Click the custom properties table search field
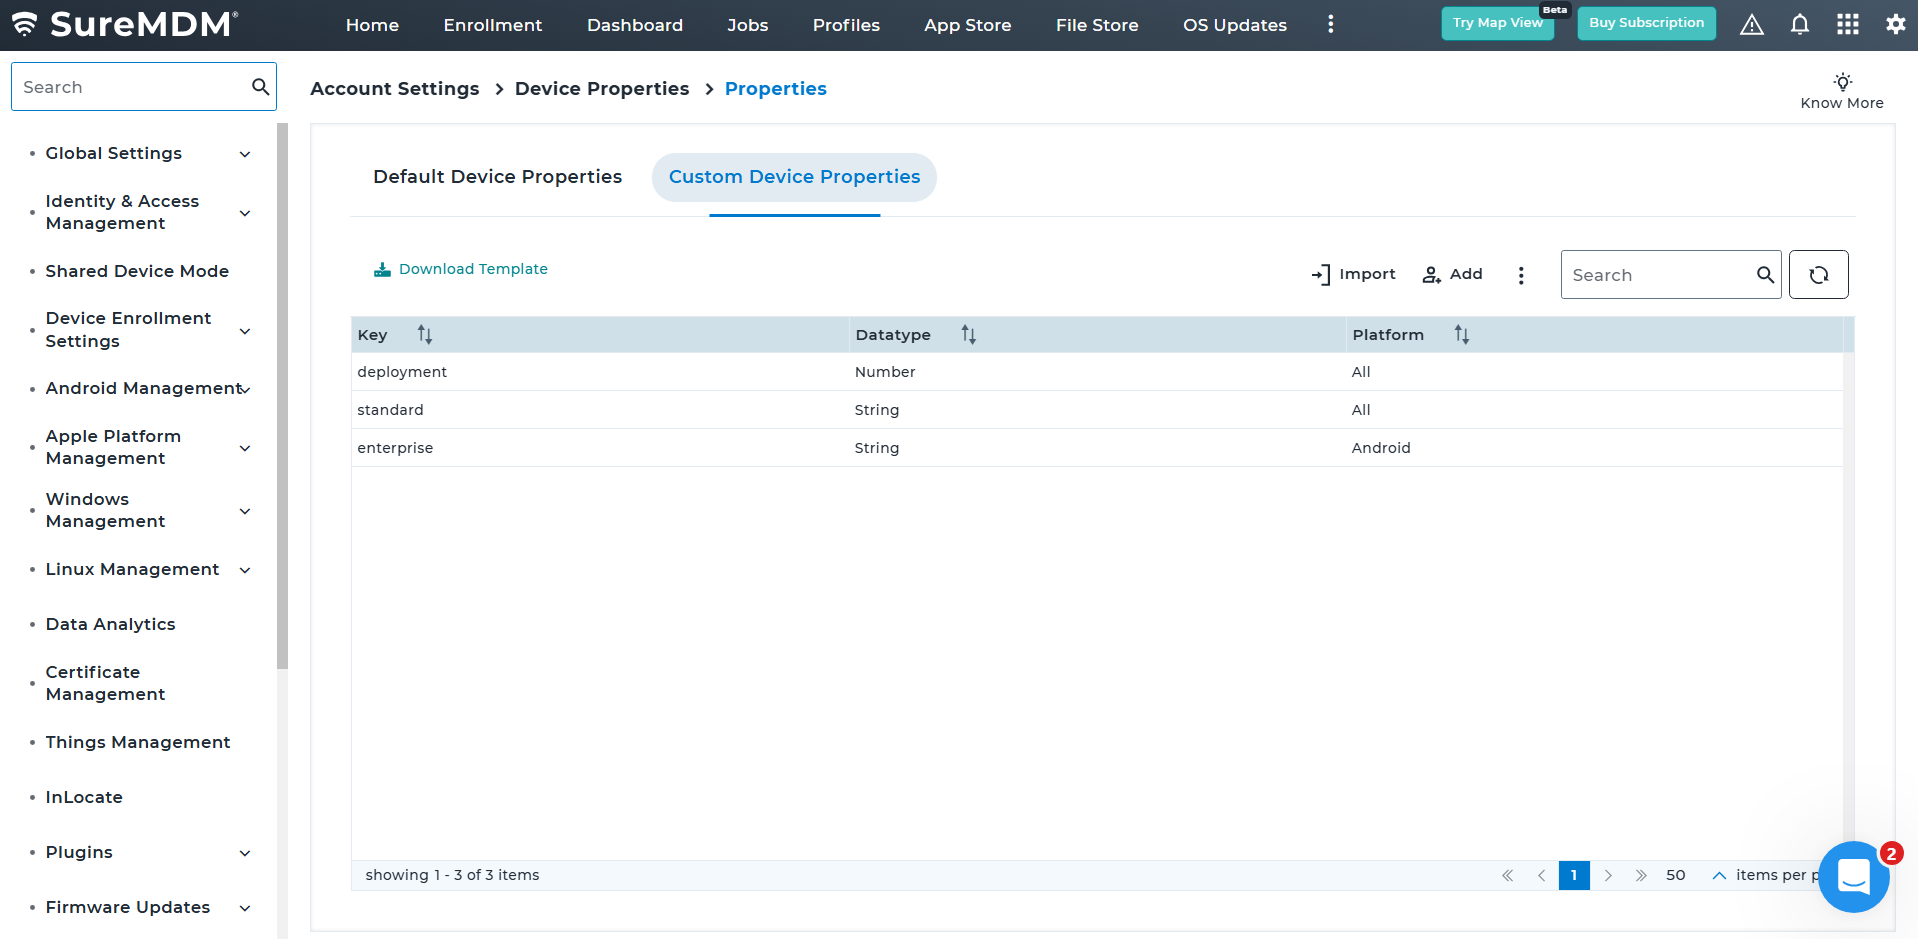1918x939 pixels. (x=1658, y=275)
